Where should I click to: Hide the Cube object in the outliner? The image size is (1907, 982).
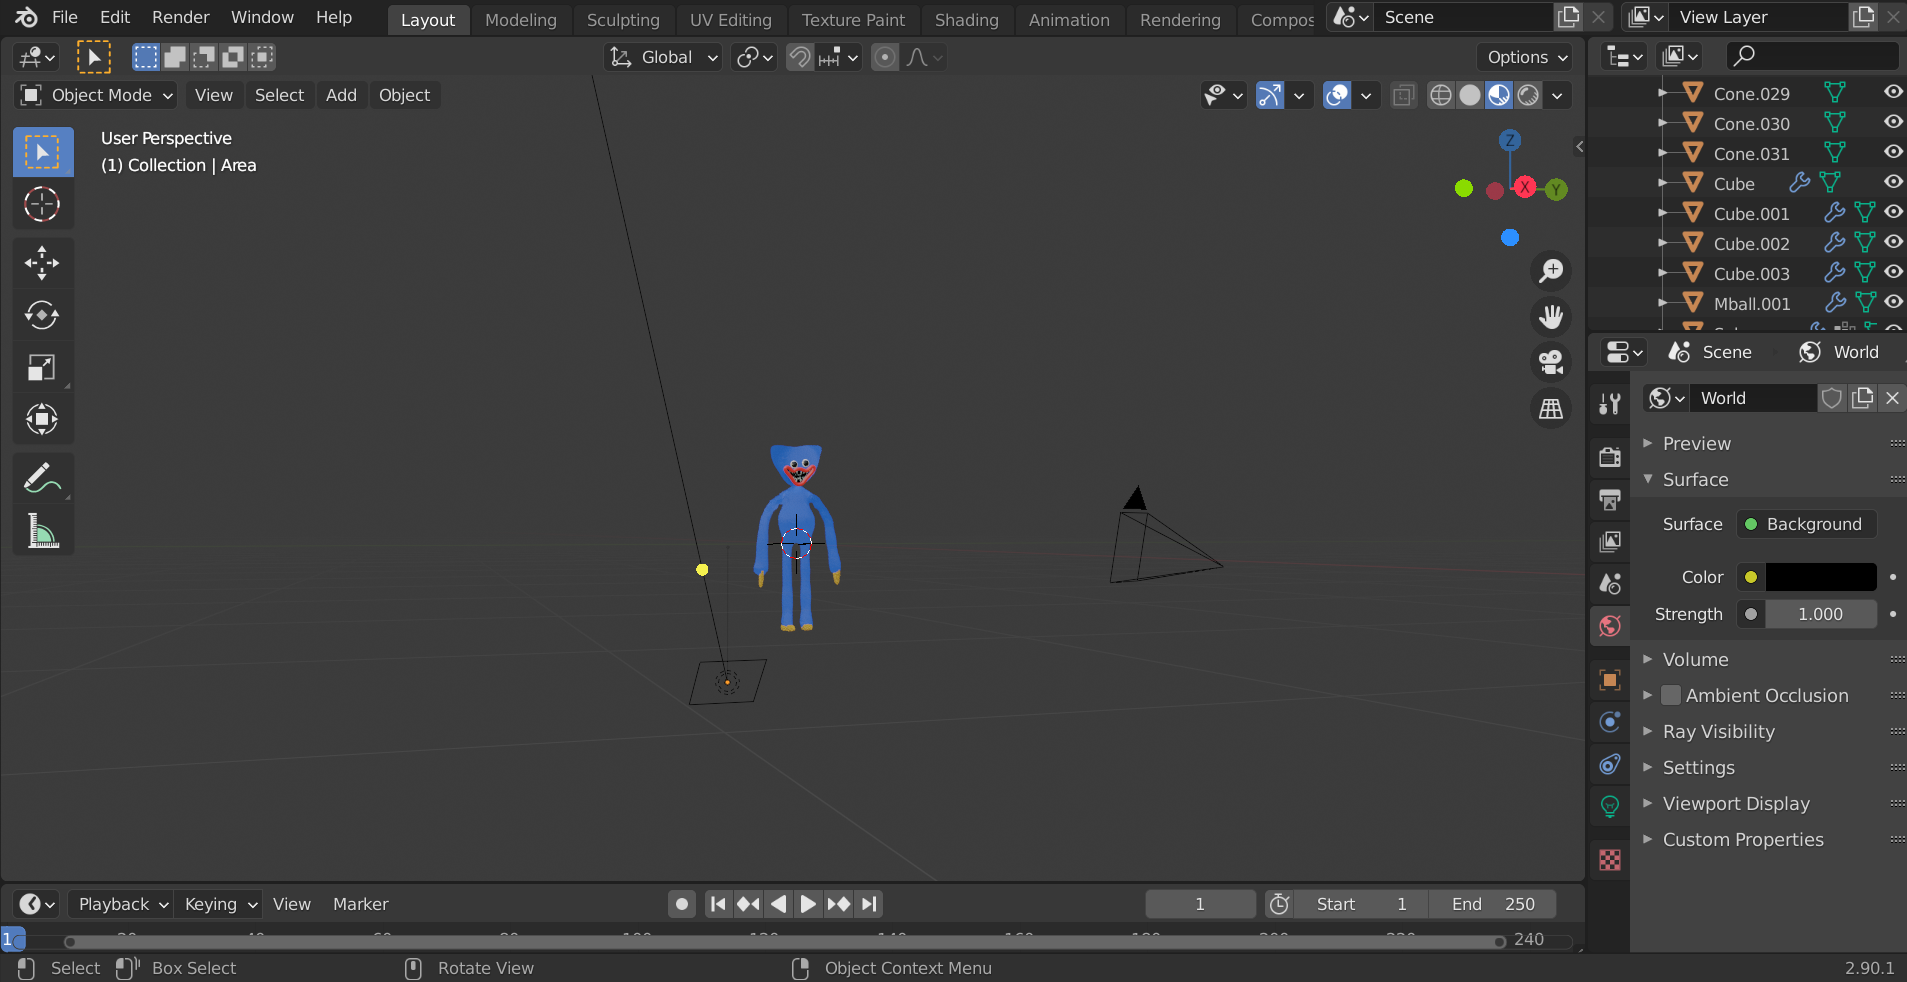(x=1892, y=182)
